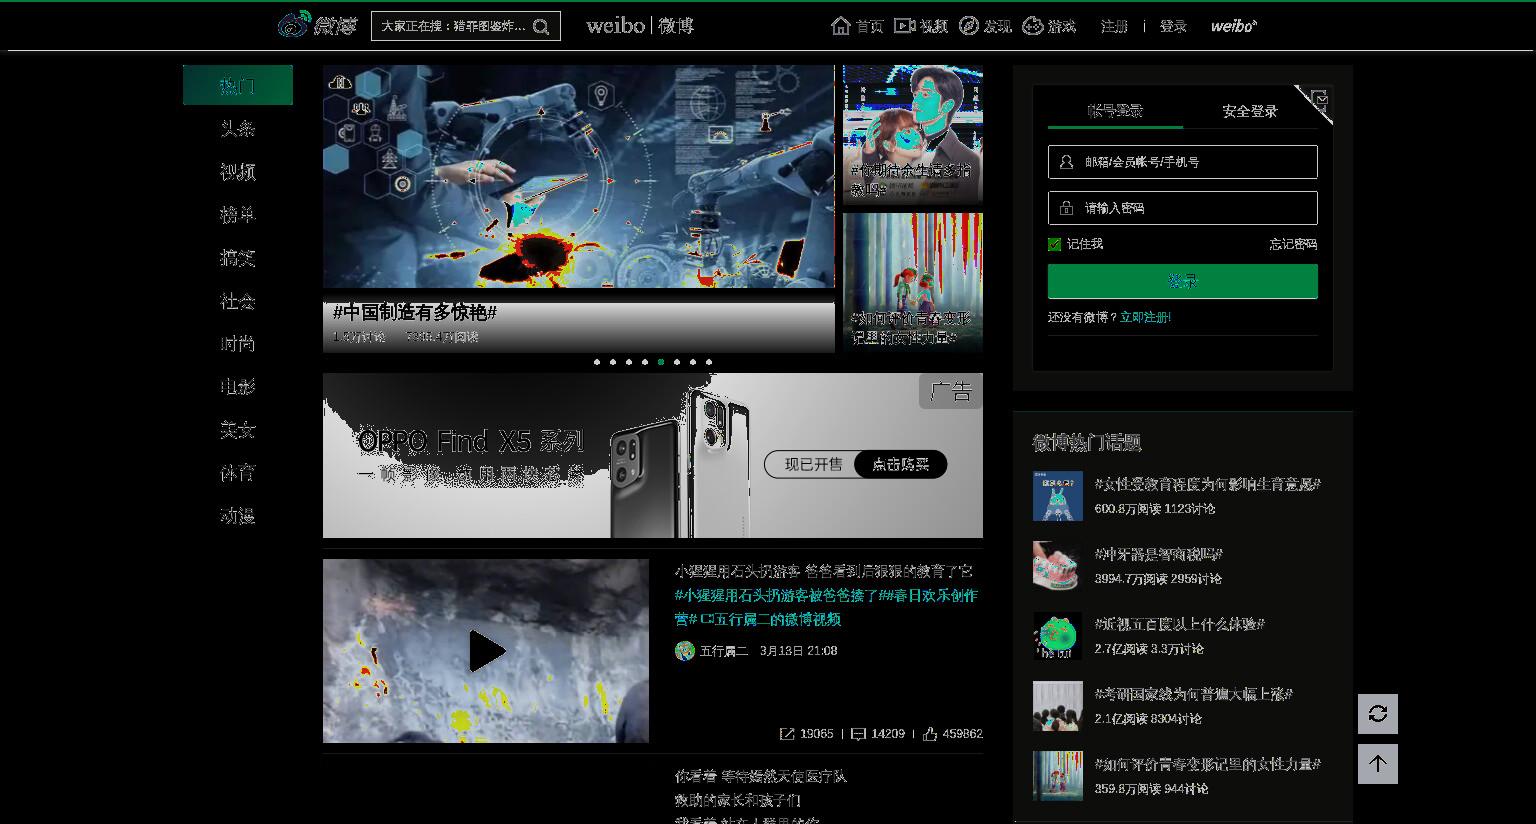This screenshot has width=1536, height=824.
Task: Click the 现已开售 ad button
Action: point(812,464)
